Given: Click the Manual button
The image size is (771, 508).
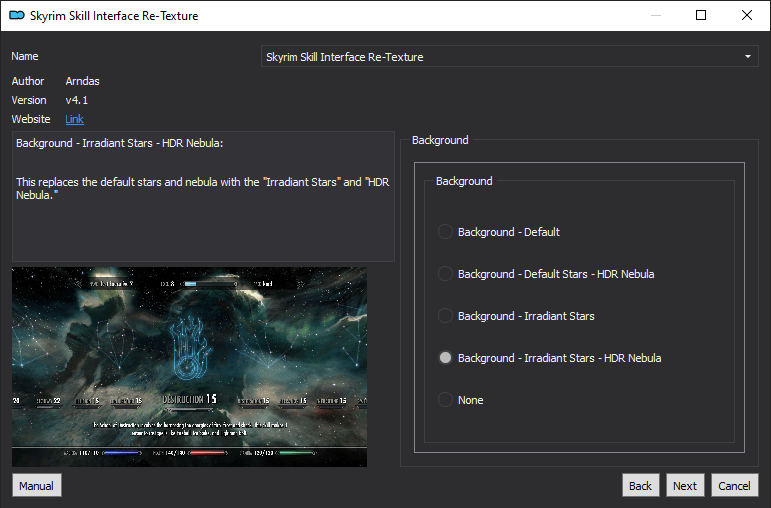Looking at the screenshot, I should (36, 486).
